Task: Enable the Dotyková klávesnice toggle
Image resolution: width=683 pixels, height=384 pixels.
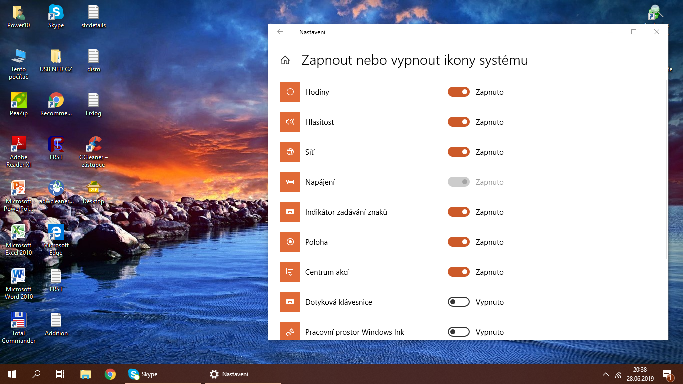Action: [458, 302]
